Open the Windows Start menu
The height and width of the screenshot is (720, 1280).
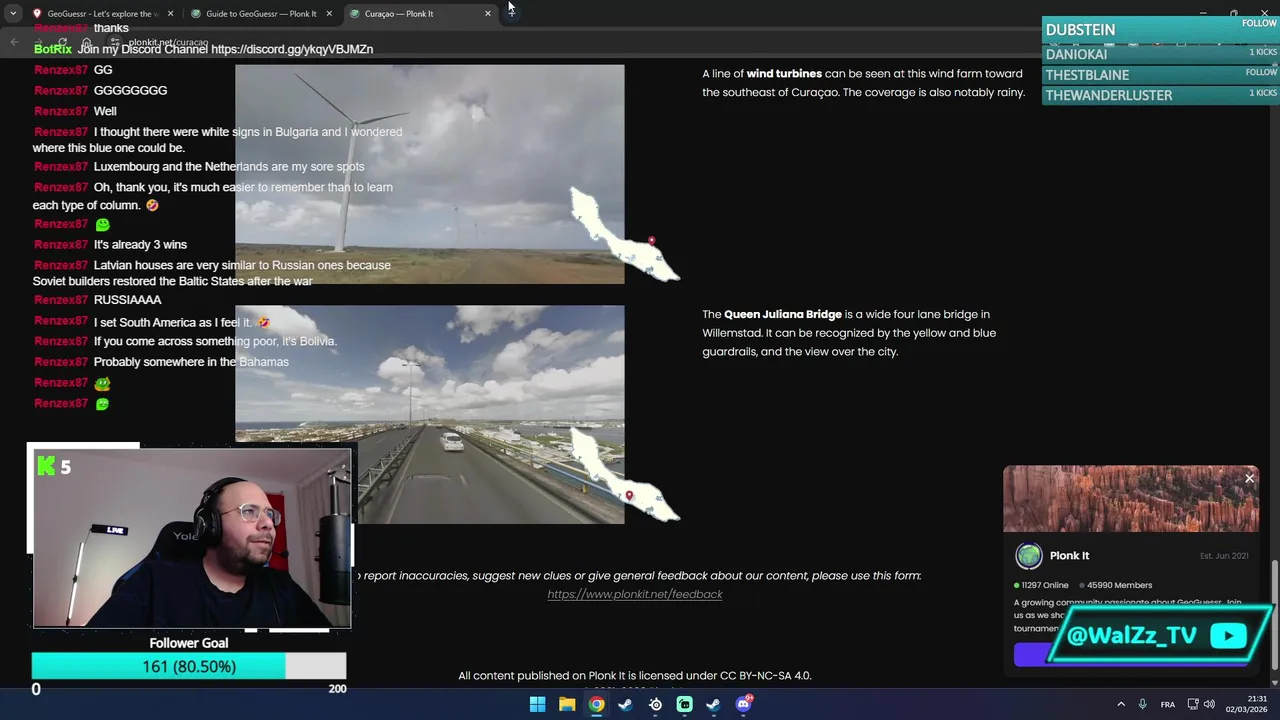pyautogui.click(x=537, y=704)
